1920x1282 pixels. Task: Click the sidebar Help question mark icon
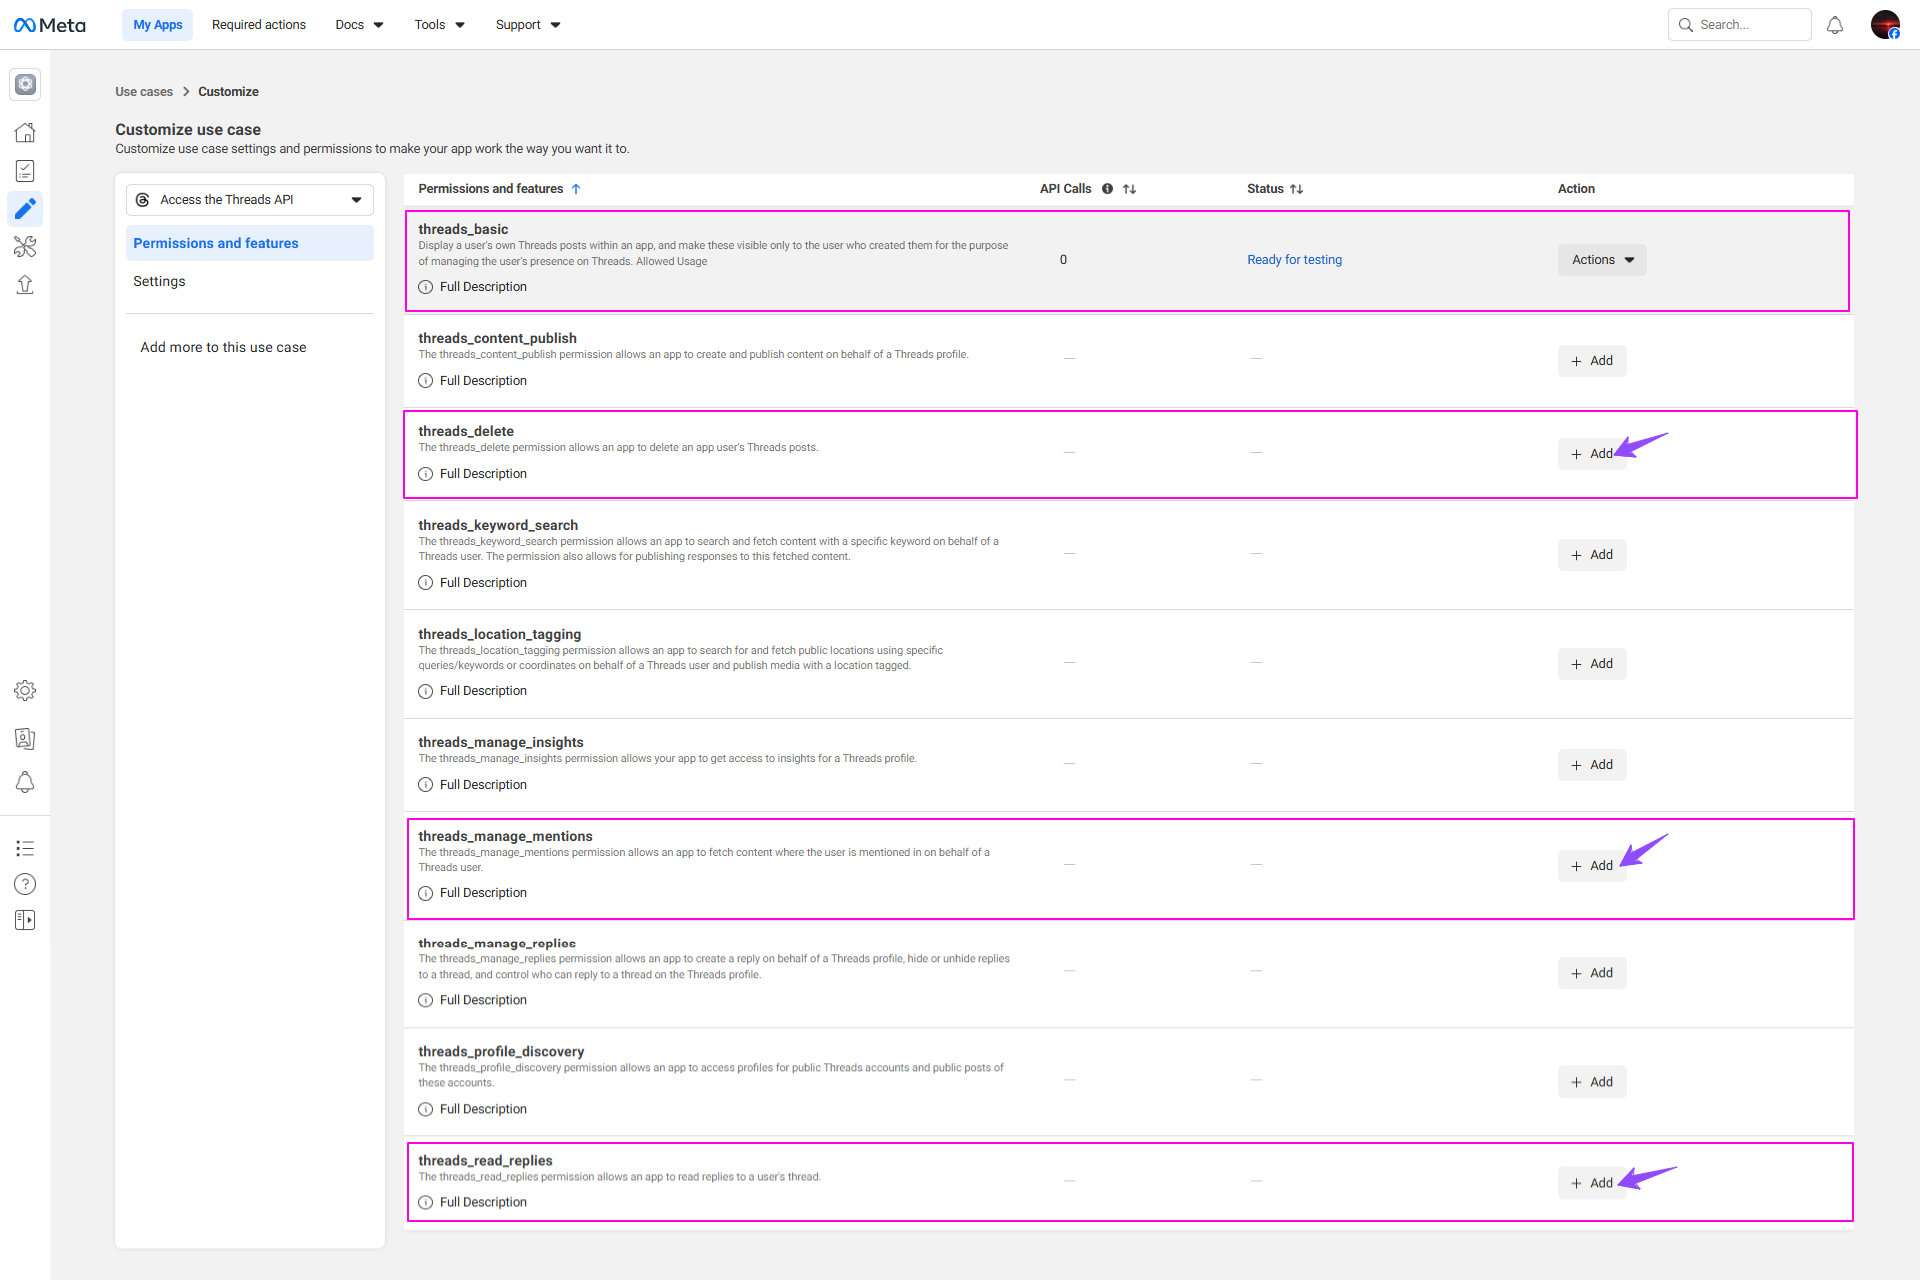click(25, 884)
